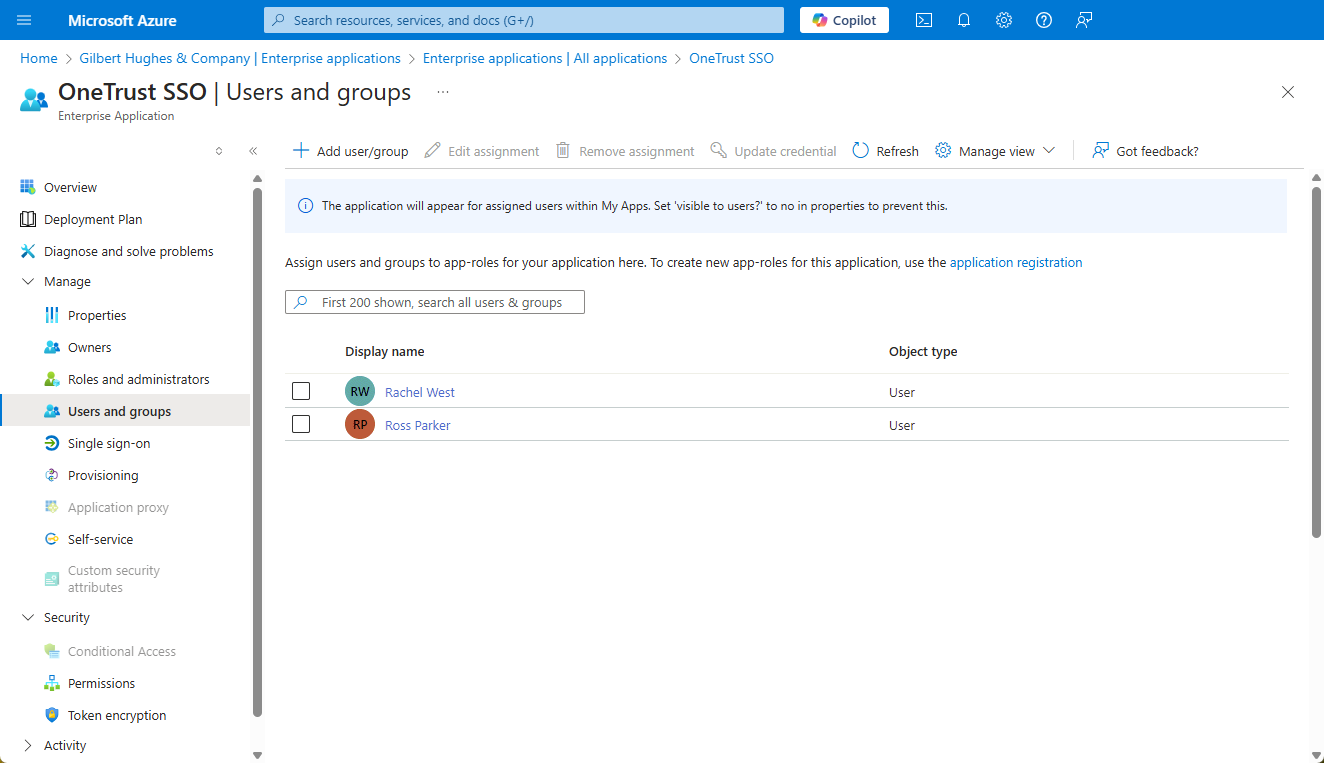
Task: Click Add user/group
Action: pos(350,150)
